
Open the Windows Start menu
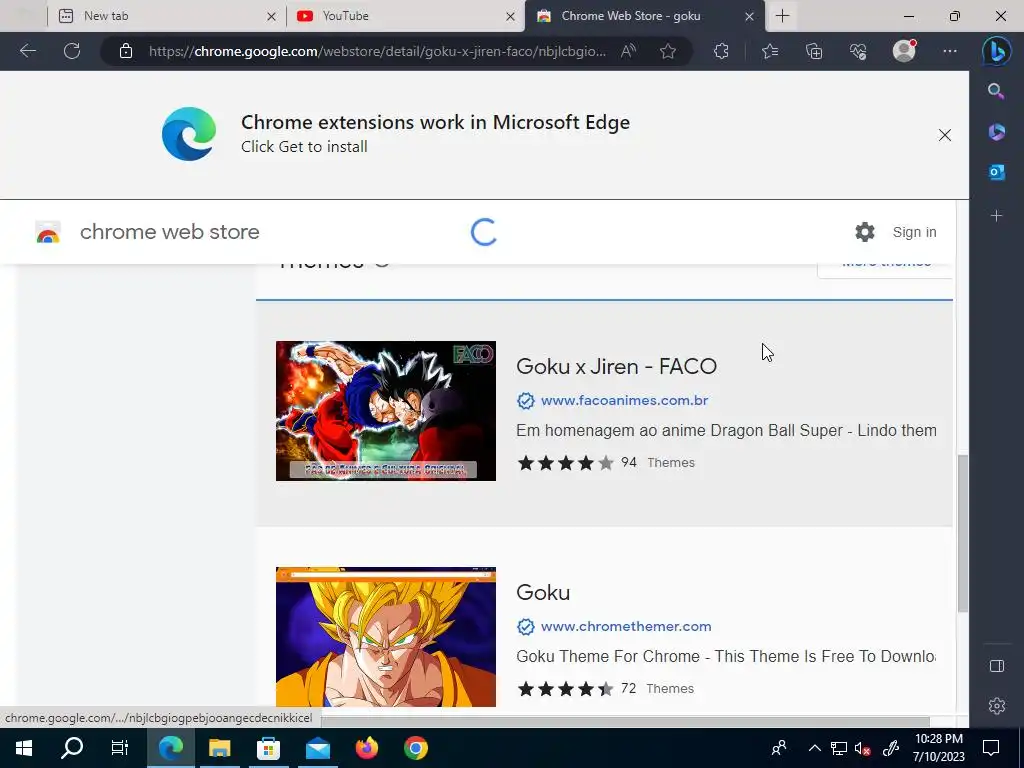coord(24,748)
